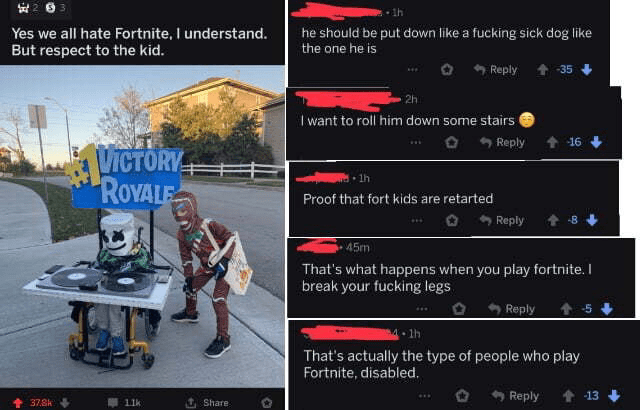Upvote the comment scored -8
The width and height of the screenshot is (640, 410).
coord(553,221)
